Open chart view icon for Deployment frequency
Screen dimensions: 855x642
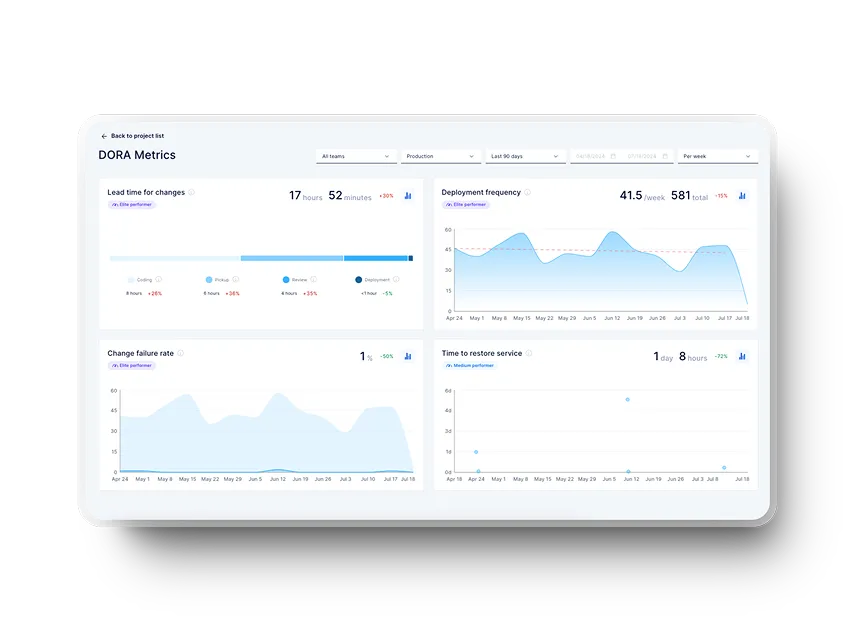click(x=742, y=196)
